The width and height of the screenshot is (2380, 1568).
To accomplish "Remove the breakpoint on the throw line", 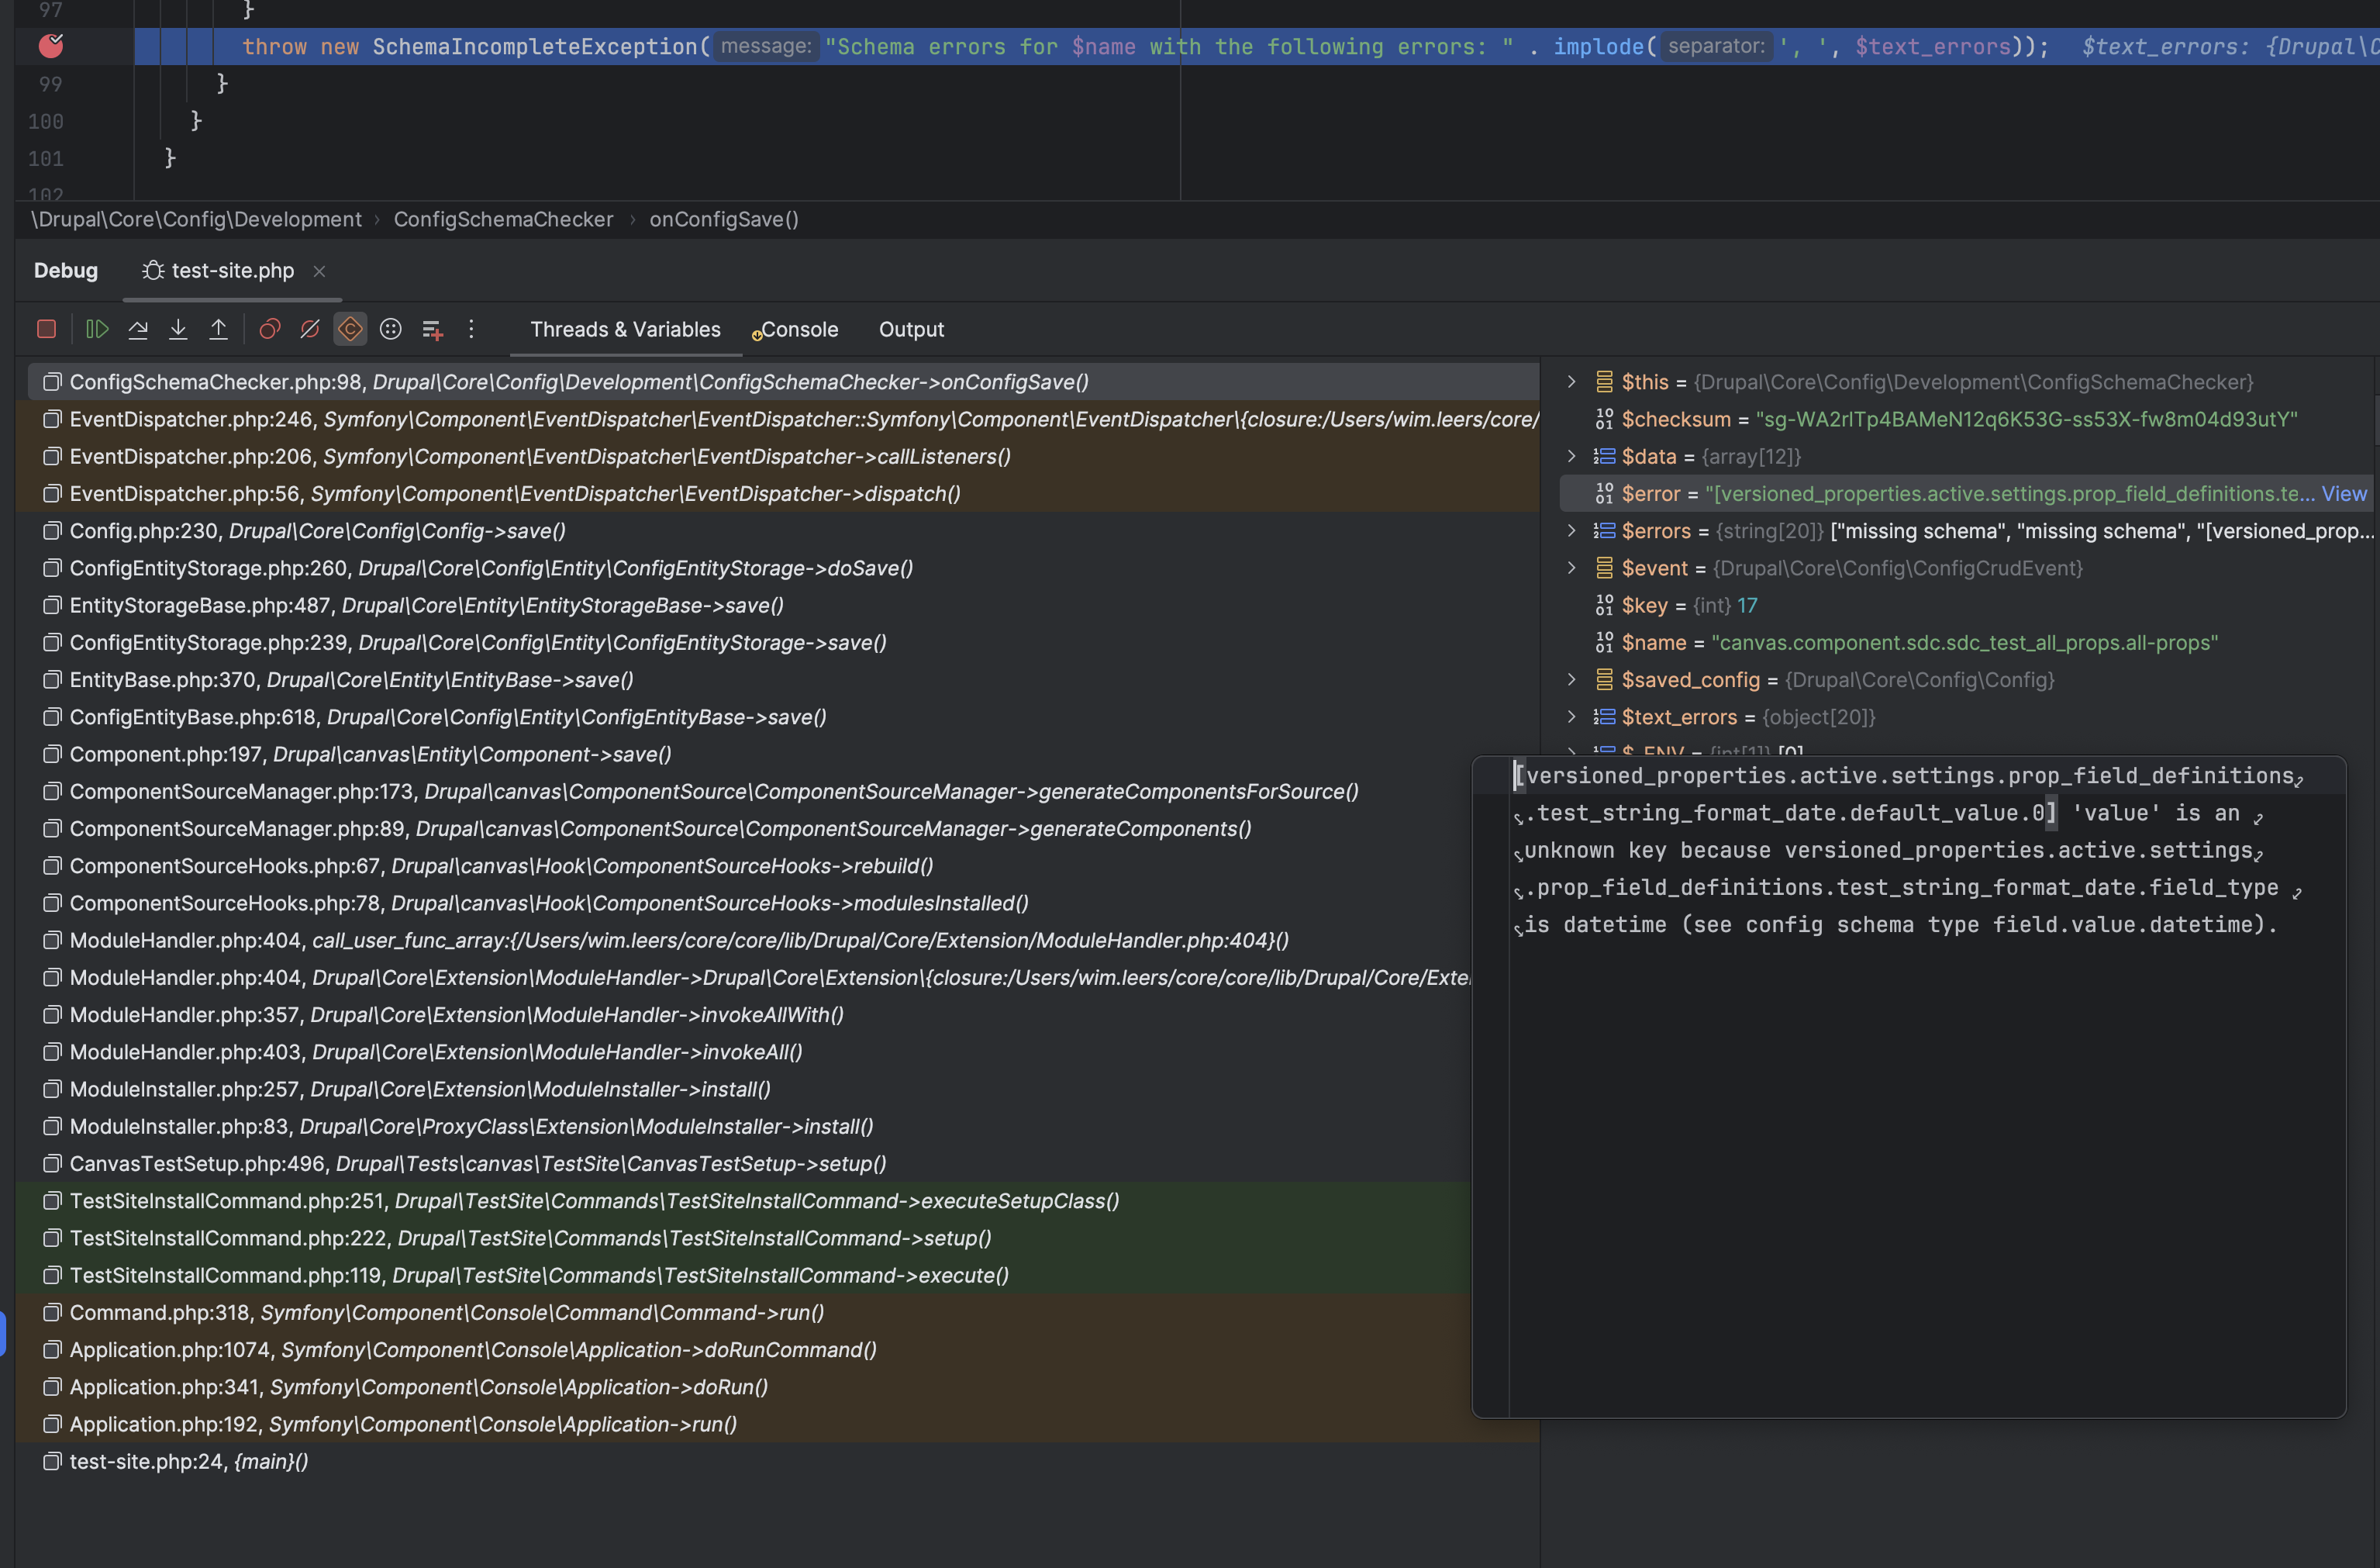I will (x=50, y=45).
